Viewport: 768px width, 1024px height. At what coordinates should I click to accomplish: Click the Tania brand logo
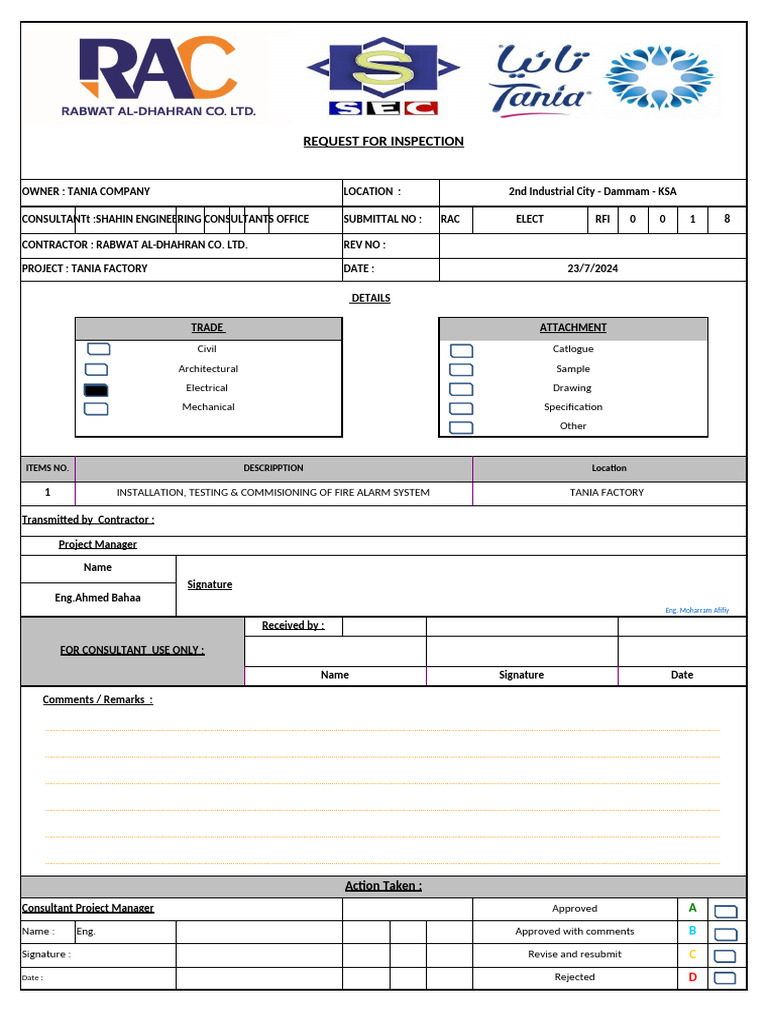coord(540,80)
